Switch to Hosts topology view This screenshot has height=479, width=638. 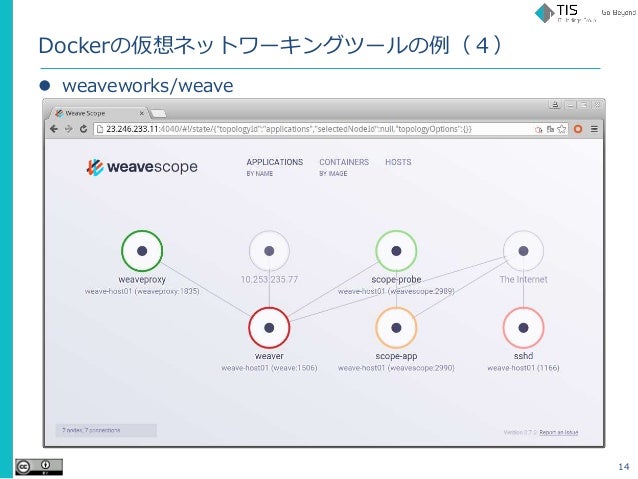pyautogui.click(x=398, y=162)
